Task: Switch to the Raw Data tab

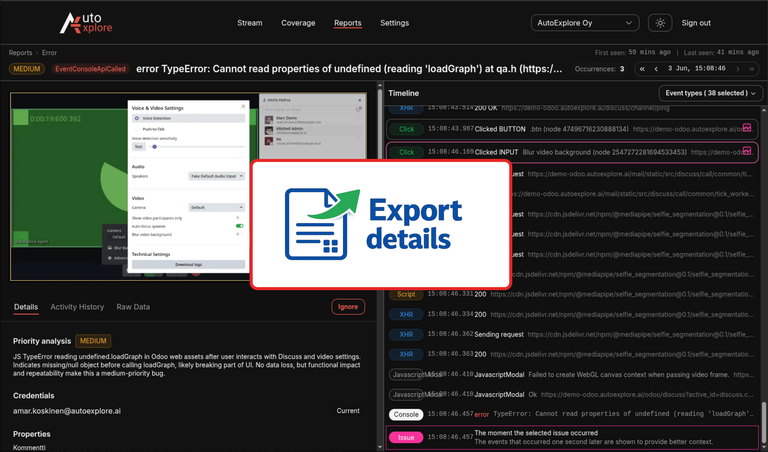Action: 133,307
